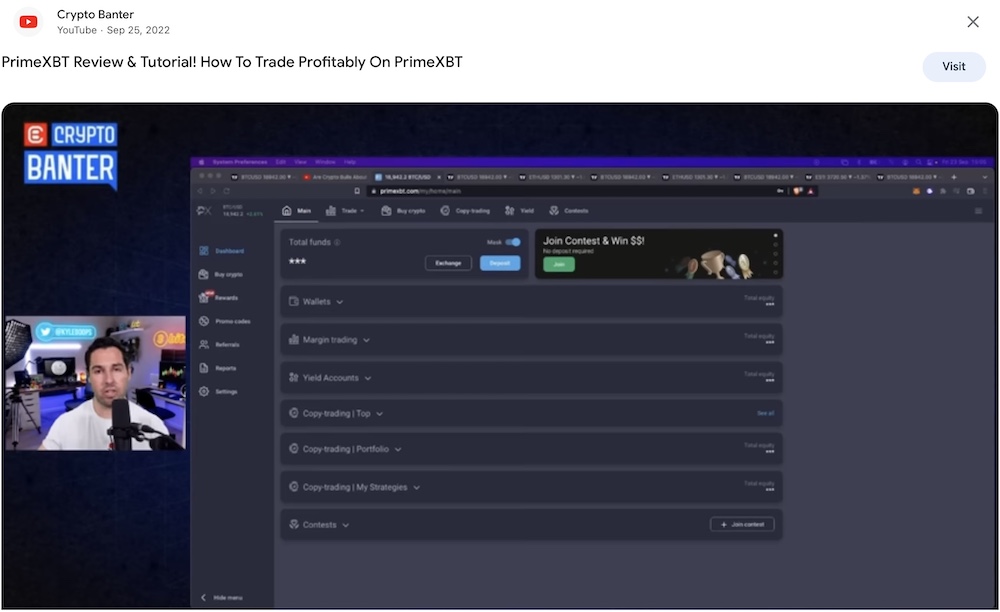Click the presenter webcam video
The image size is (1000, 612).
(96, 383)
